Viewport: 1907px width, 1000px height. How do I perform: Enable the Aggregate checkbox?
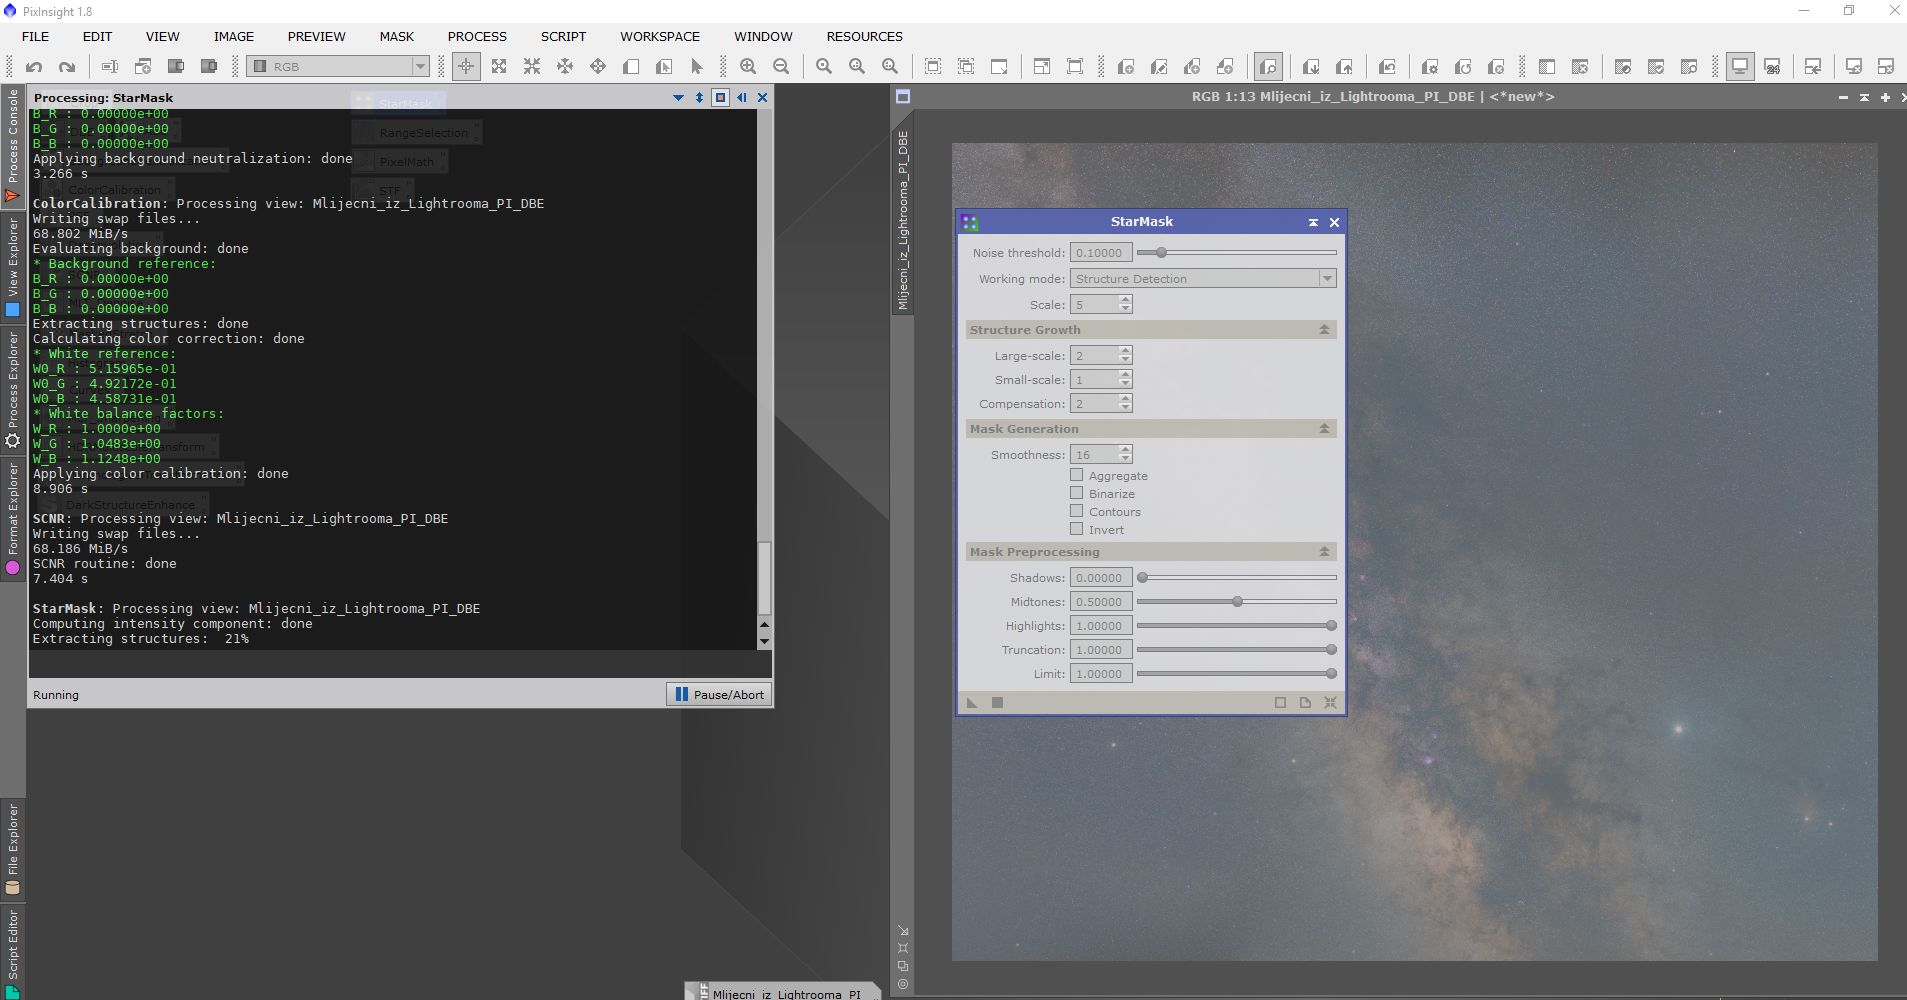pyautogui.click(x=1077, y=476)
